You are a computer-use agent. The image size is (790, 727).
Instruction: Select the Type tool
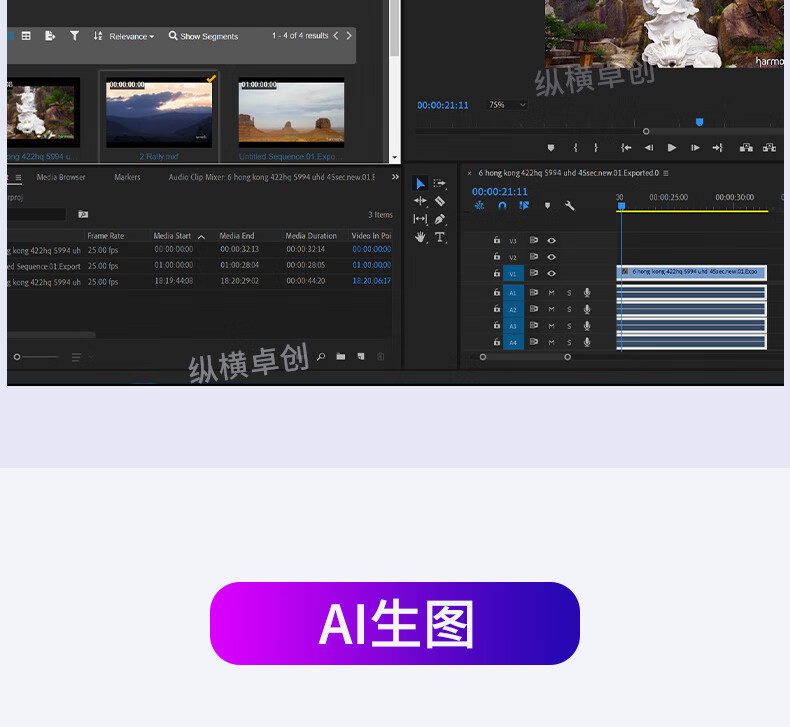(440, 237)
